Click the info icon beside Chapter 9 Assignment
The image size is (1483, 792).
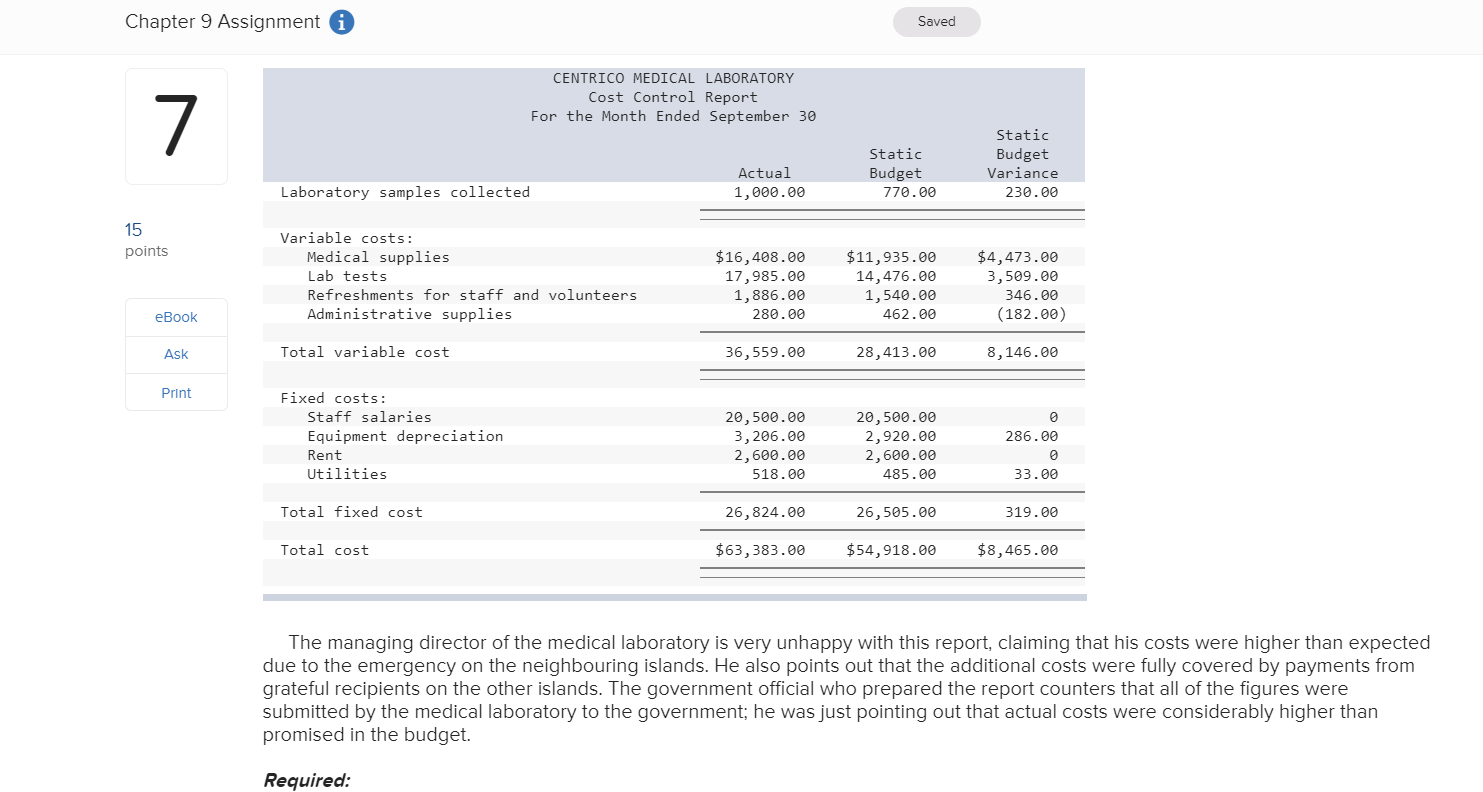click(x=341, y=22)
